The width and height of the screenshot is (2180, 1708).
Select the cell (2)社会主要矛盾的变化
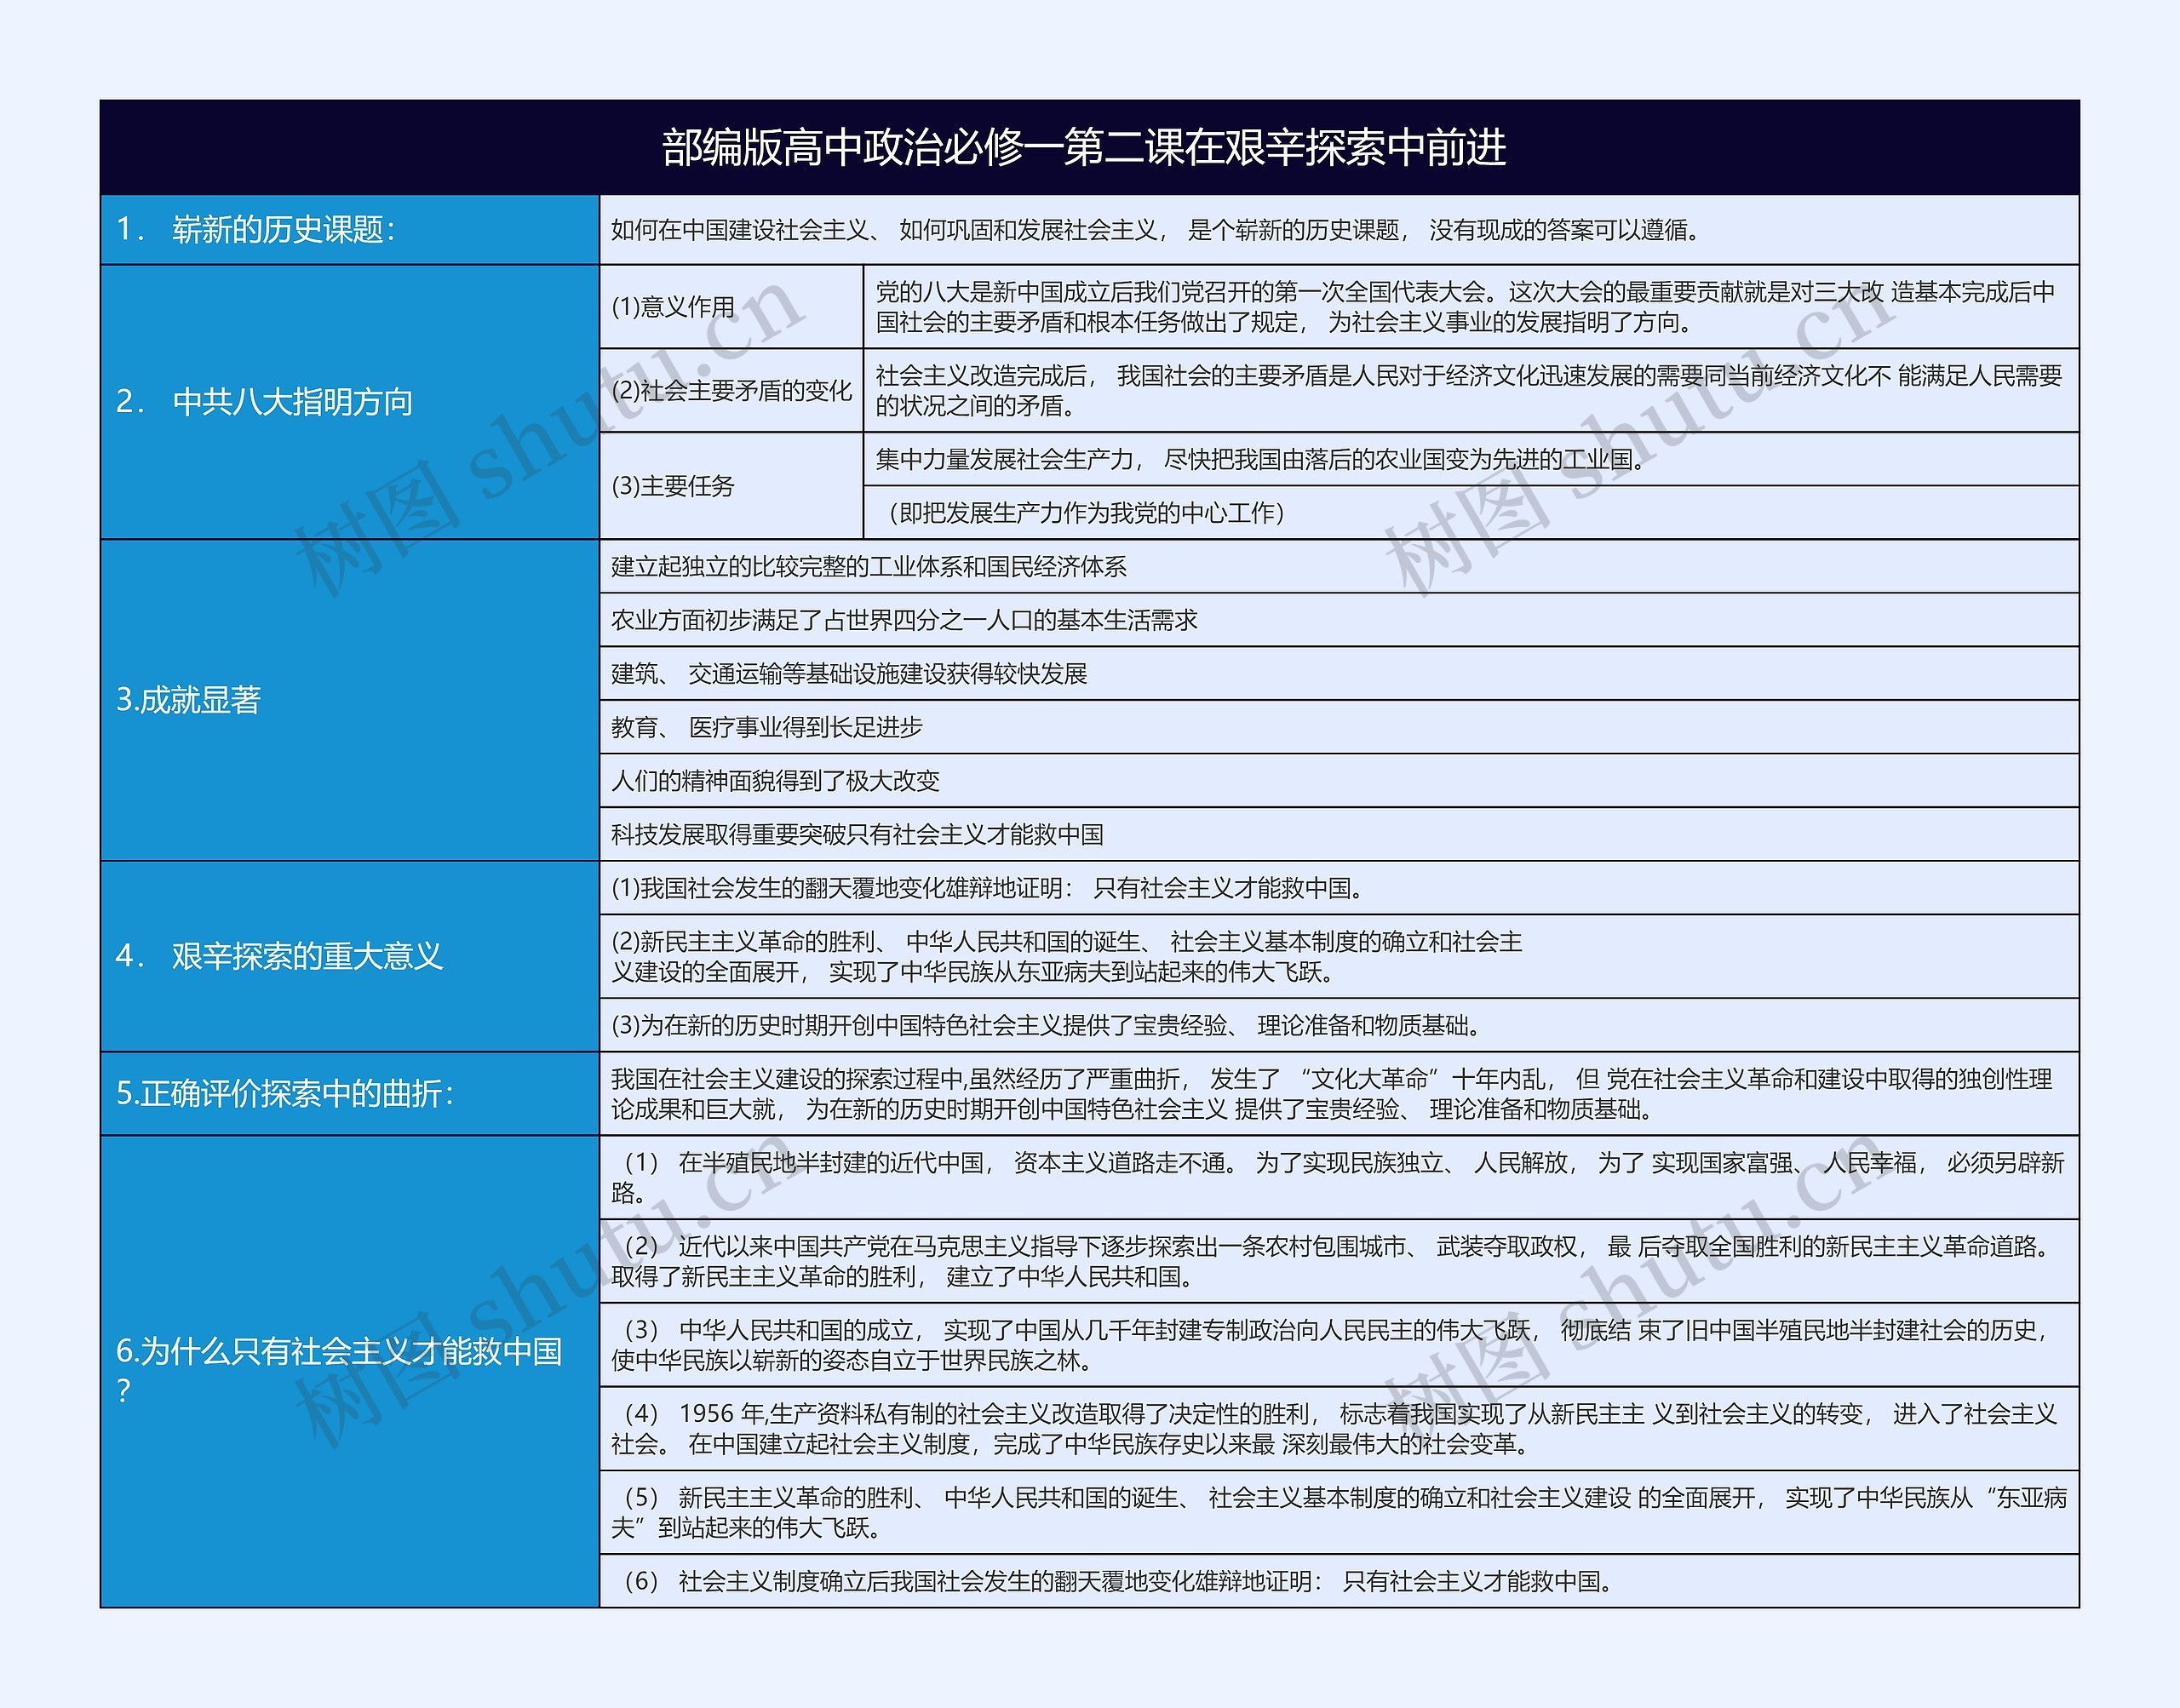coord(732,391)
